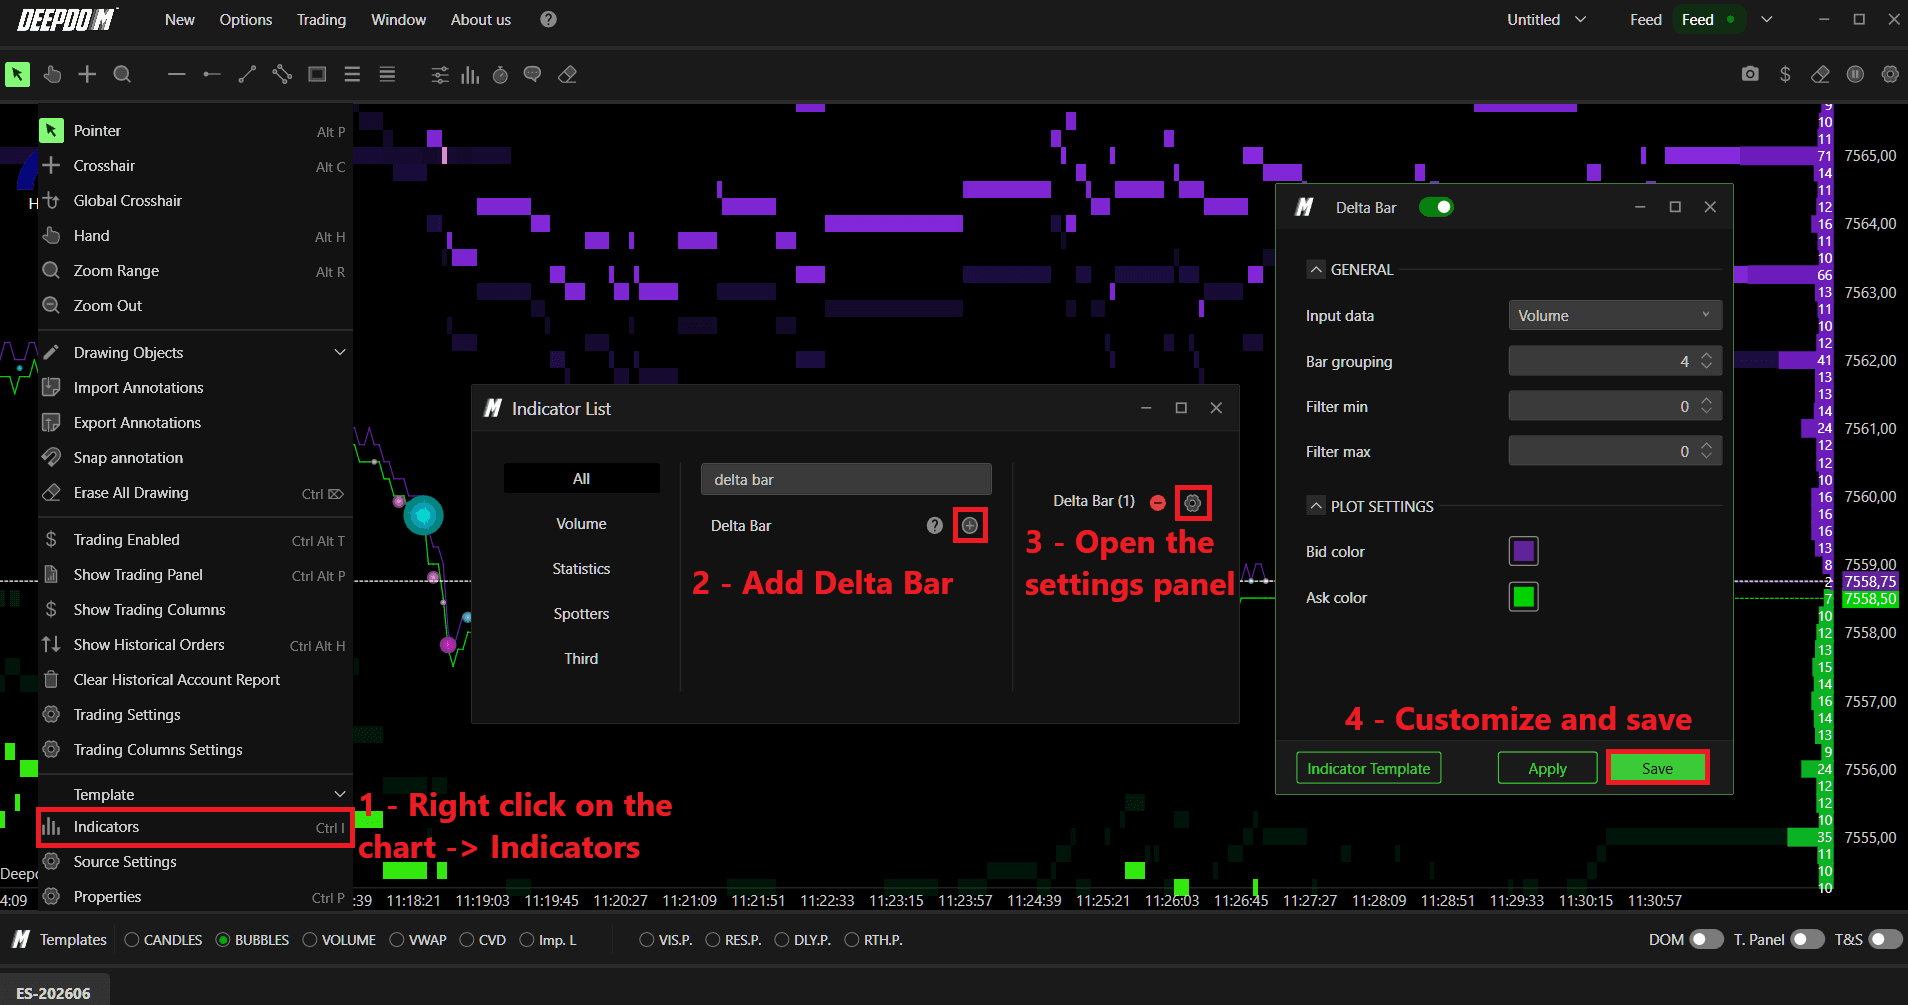The image size is (1908, 1005).
Task: Select the hand pan tool in the top toolbar
Action: tap(52, 74)
